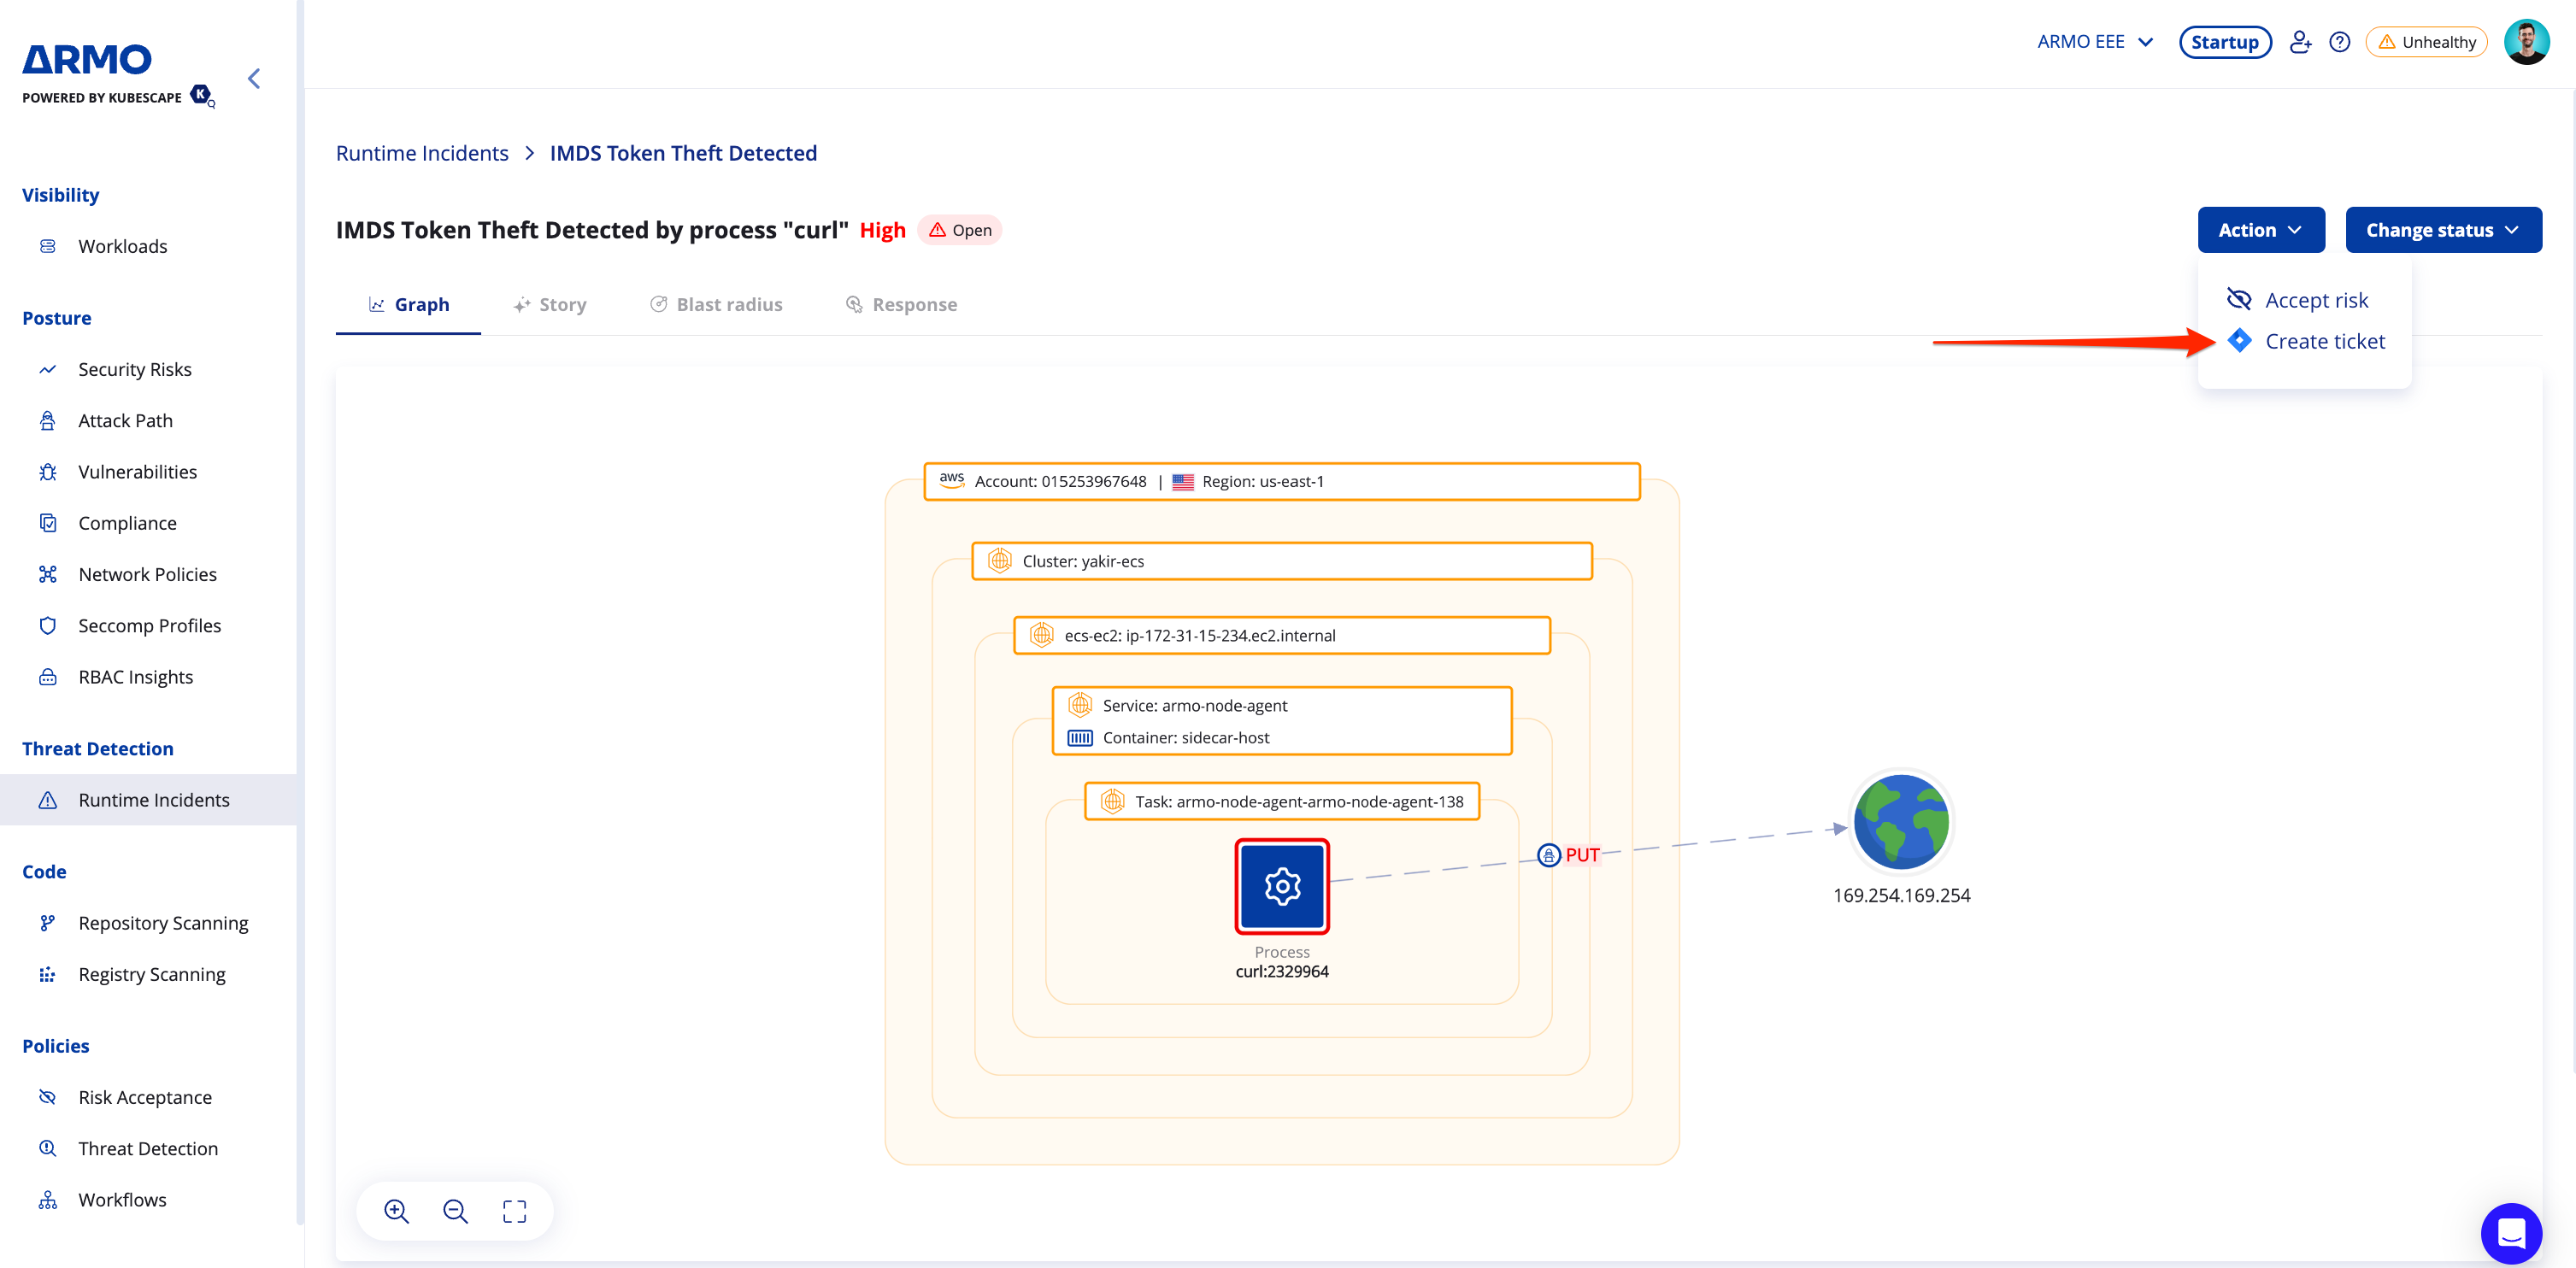Click the globe 169.254.169.254 node
Viewport: 2576px width, 1268px height.
point(1900,821)
